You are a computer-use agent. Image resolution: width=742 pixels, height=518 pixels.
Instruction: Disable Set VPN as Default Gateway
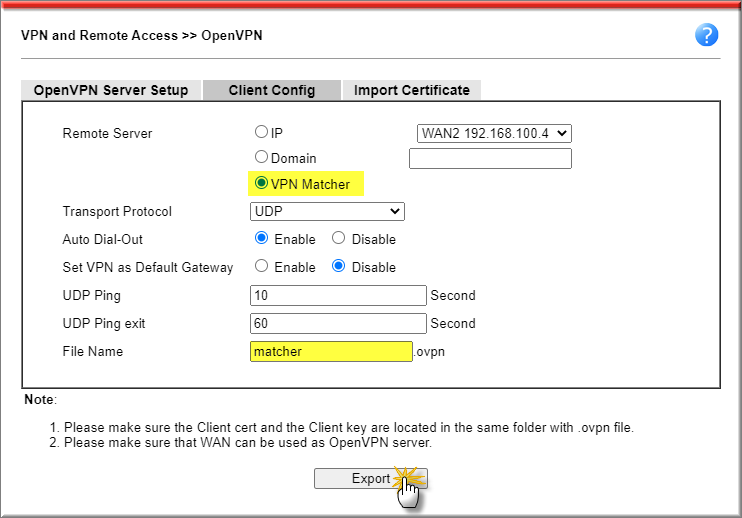(338, 266)
